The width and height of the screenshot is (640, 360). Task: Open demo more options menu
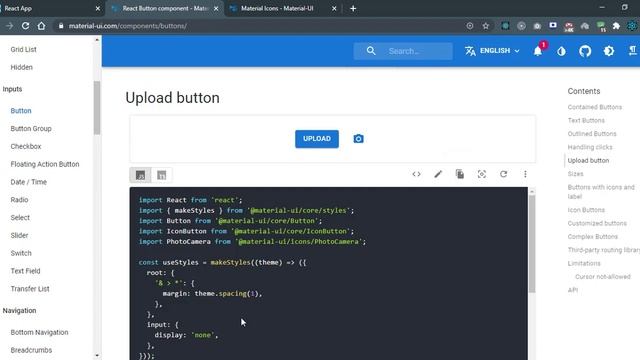click(x=525, y=174)
